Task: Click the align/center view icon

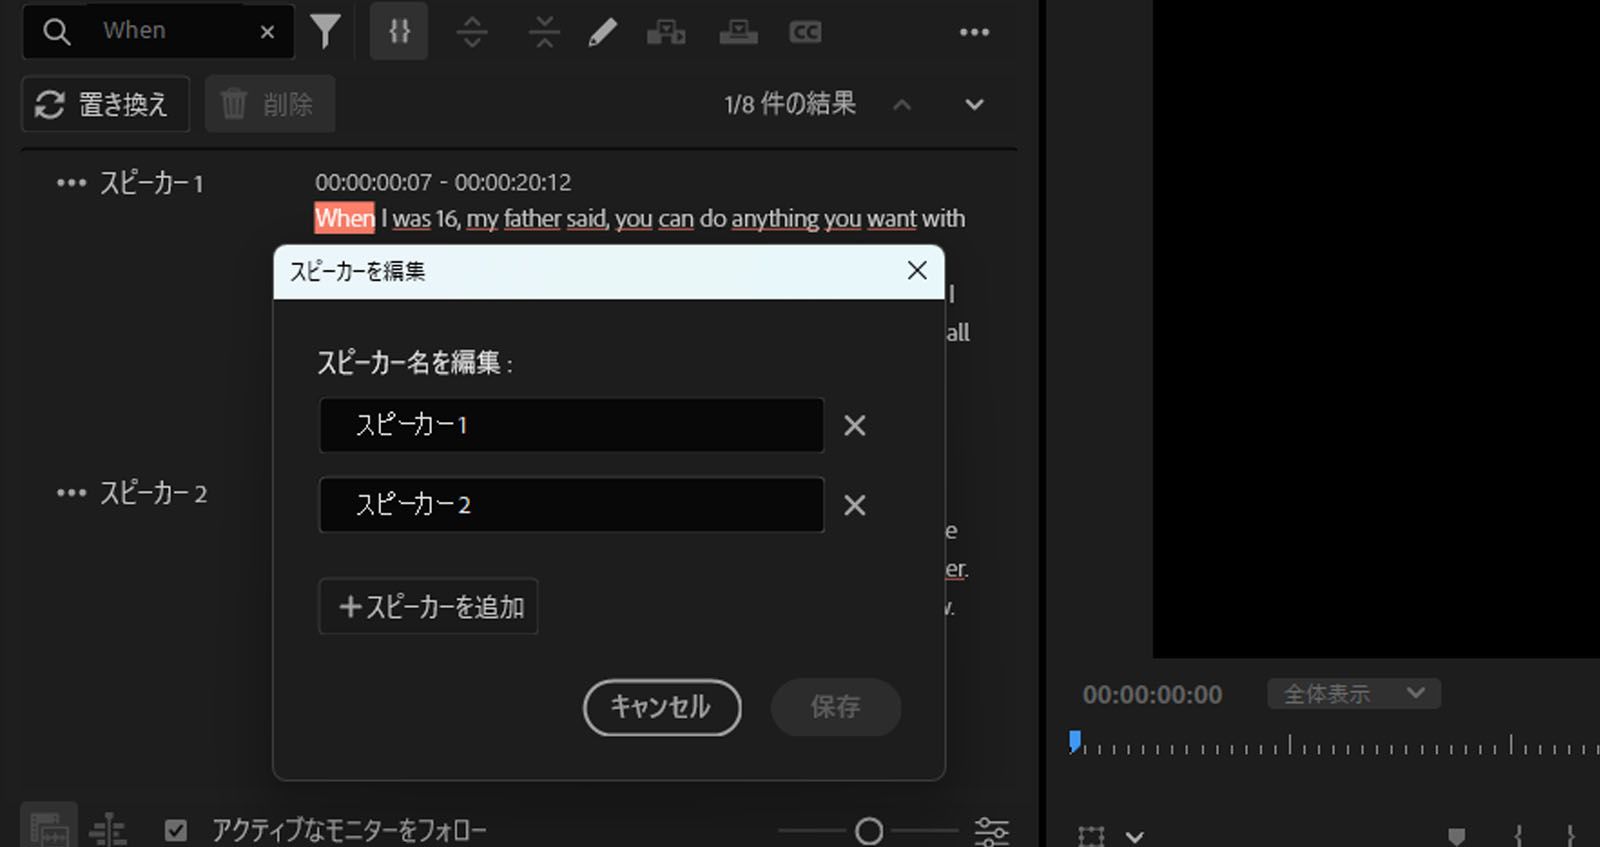Action: tap(108, 830)
